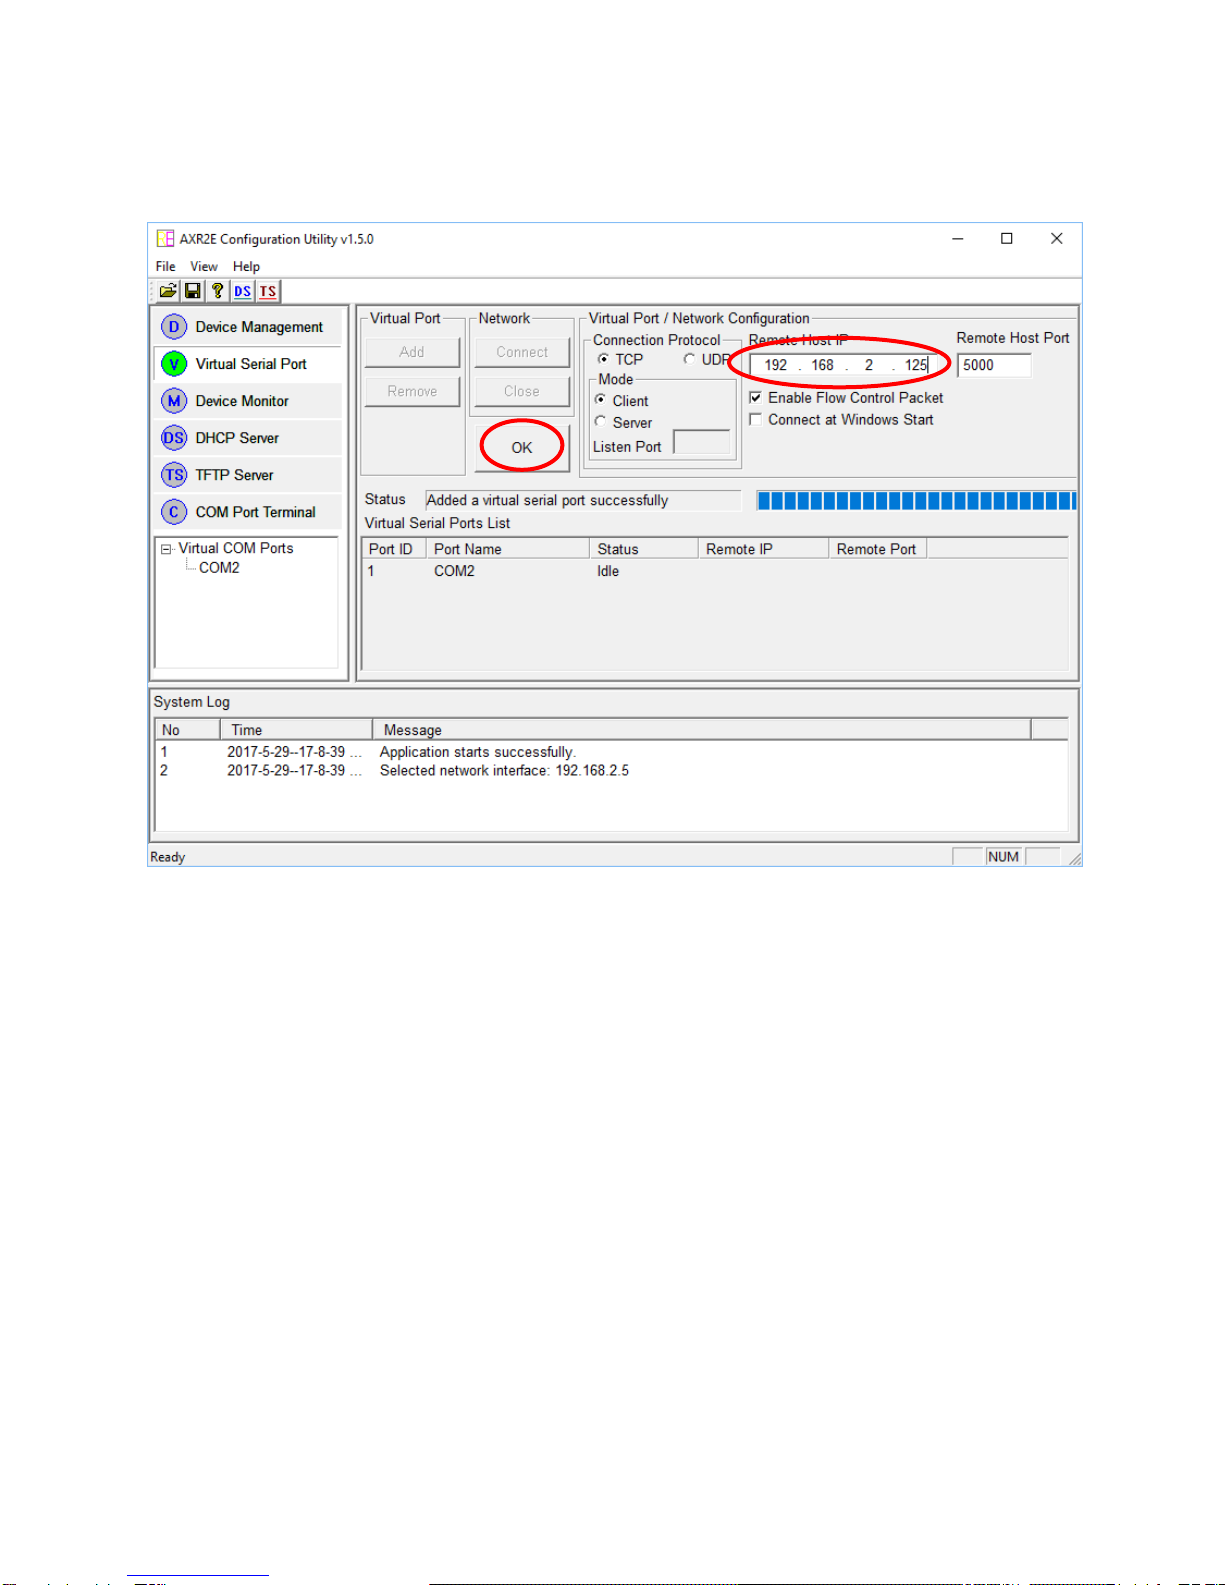
Task: Click the Status column header in ports list
Action: click(x=644, y=549)
